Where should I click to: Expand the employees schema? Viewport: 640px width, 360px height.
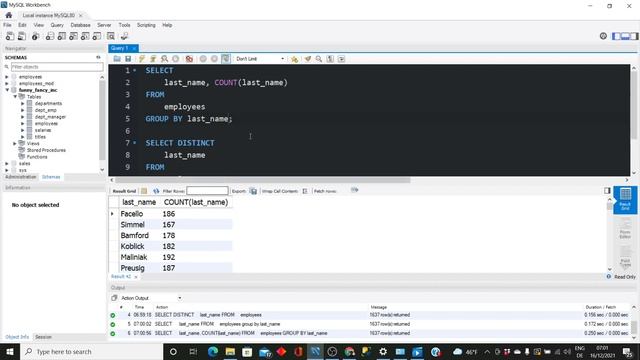[7, 77]
